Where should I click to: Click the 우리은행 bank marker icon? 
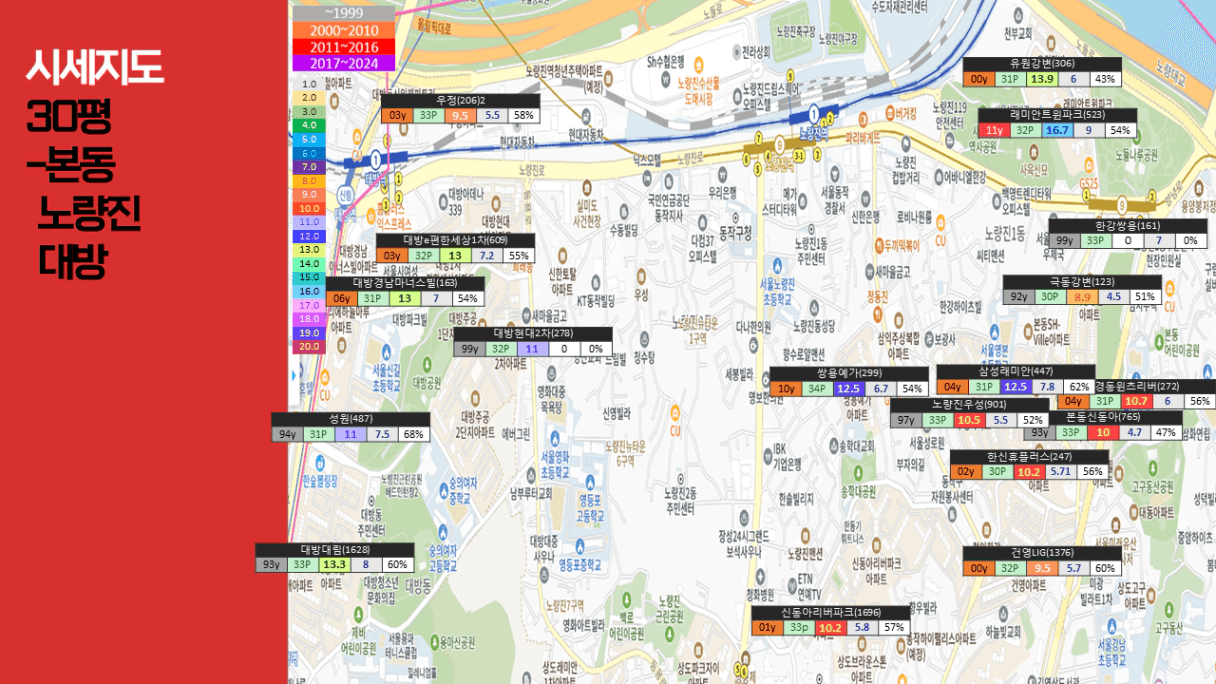tap(723, 175)
